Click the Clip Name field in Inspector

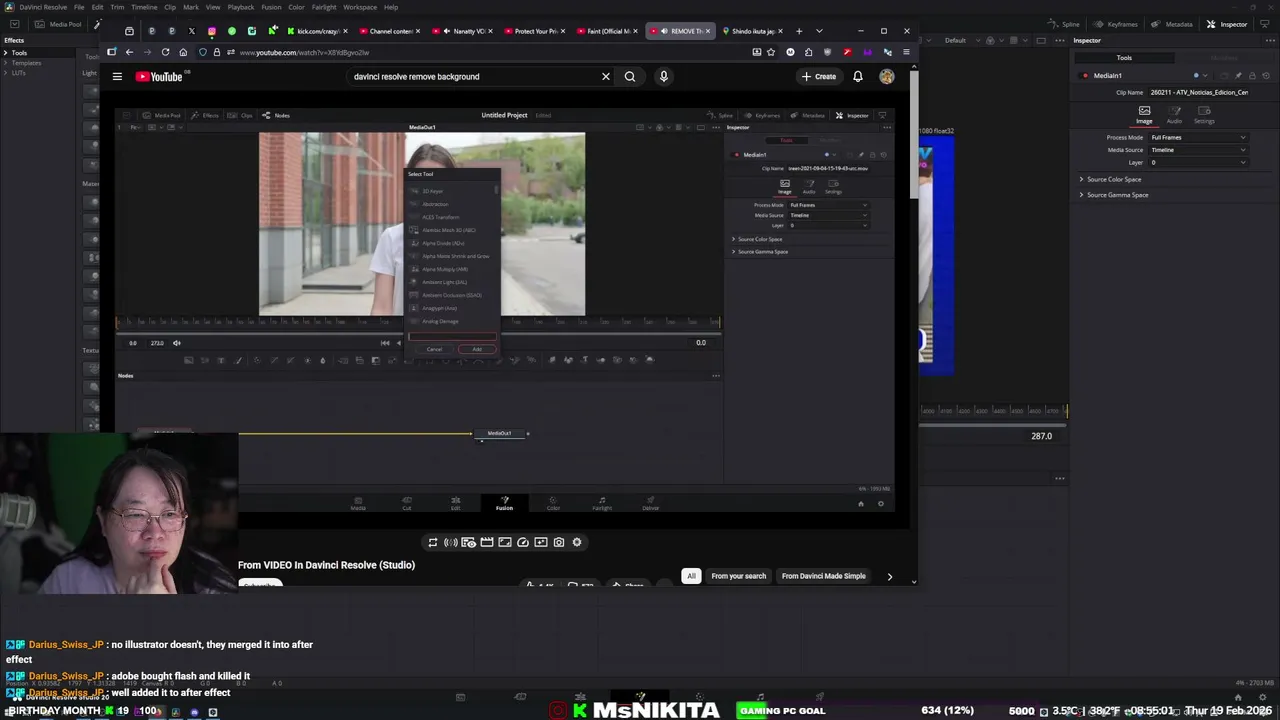pos(1199,92)
